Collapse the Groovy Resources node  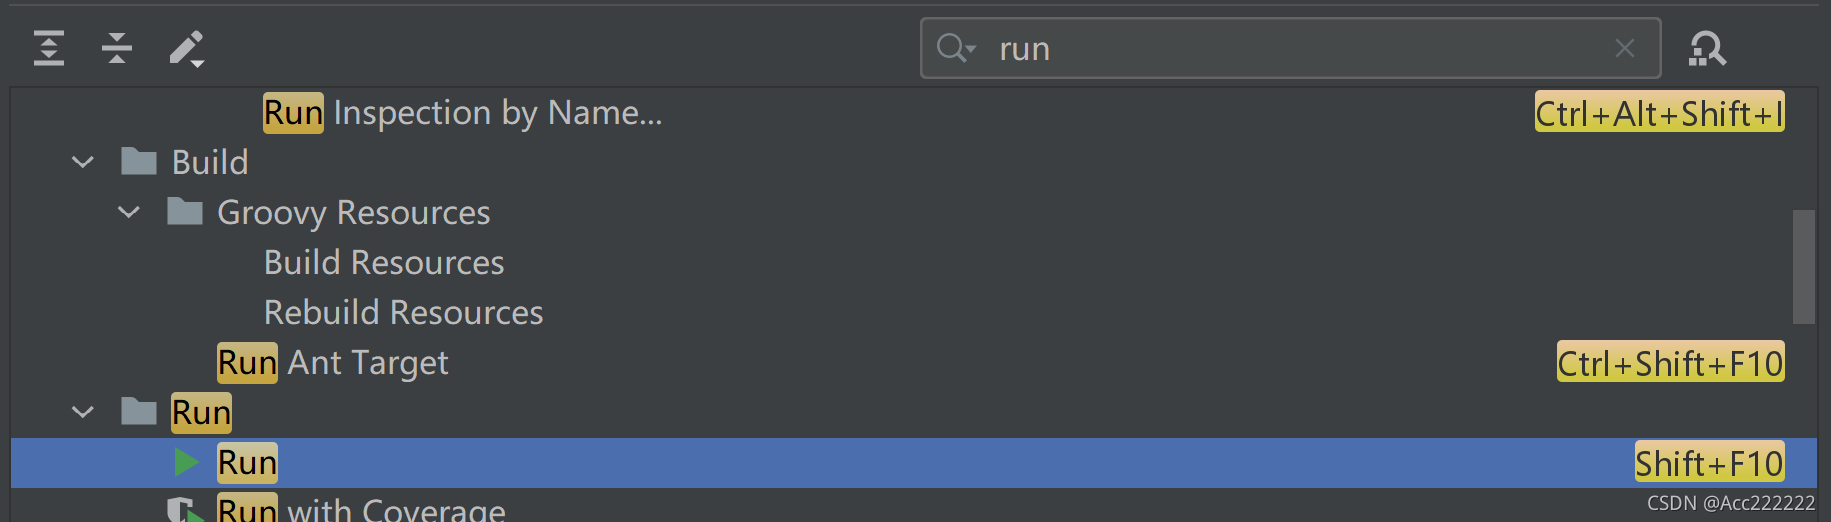(129, 211)
